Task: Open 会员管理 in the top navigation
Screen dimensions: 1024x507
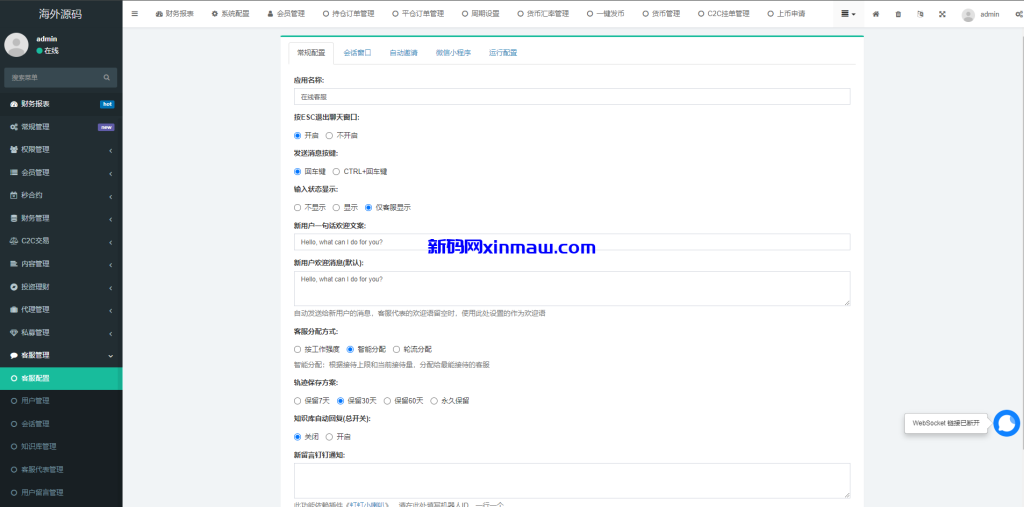Action: [286, 14]
